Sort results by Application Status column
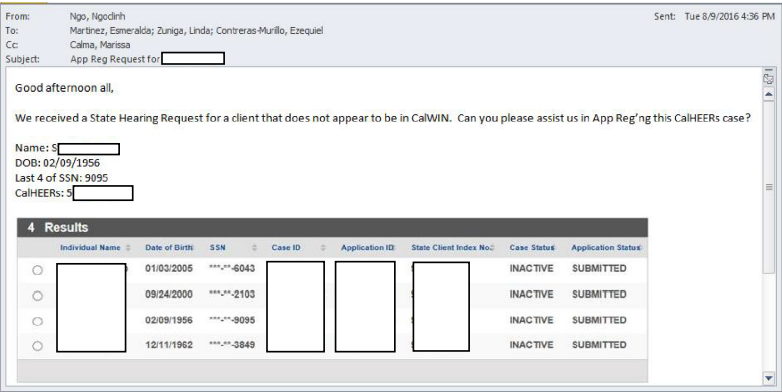The height and width of the screenshot is (392, 782). (606, 247)
